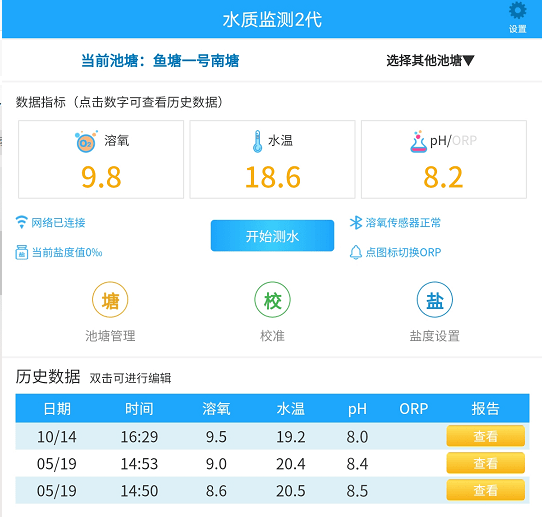Click the 日期 column header

pyautogui.click(x=57, y=409)
